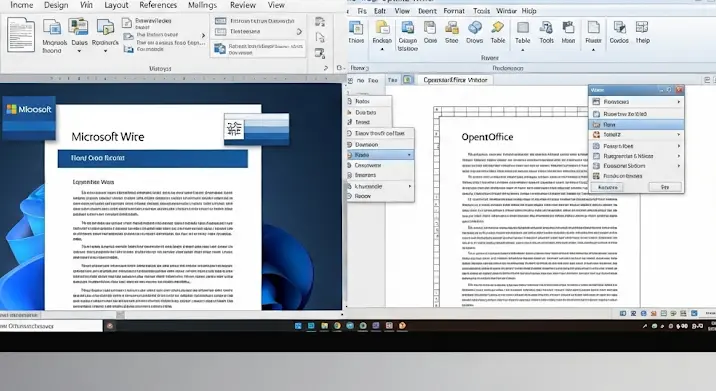Click the green icon beside OpenOffice document tab

click(x=407, y=80)
